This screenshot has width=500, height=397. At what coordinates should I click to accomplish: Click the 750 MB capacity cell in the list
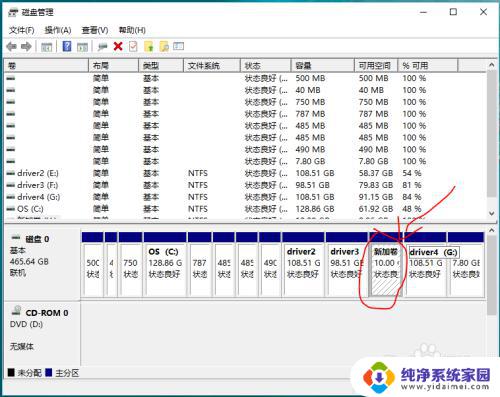[x=310, y=102]
